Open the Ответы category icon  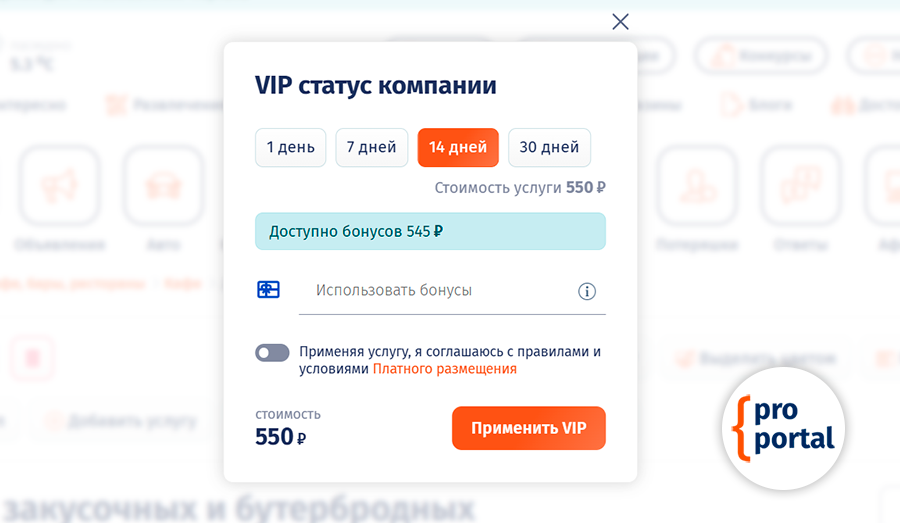pos(799,187)
